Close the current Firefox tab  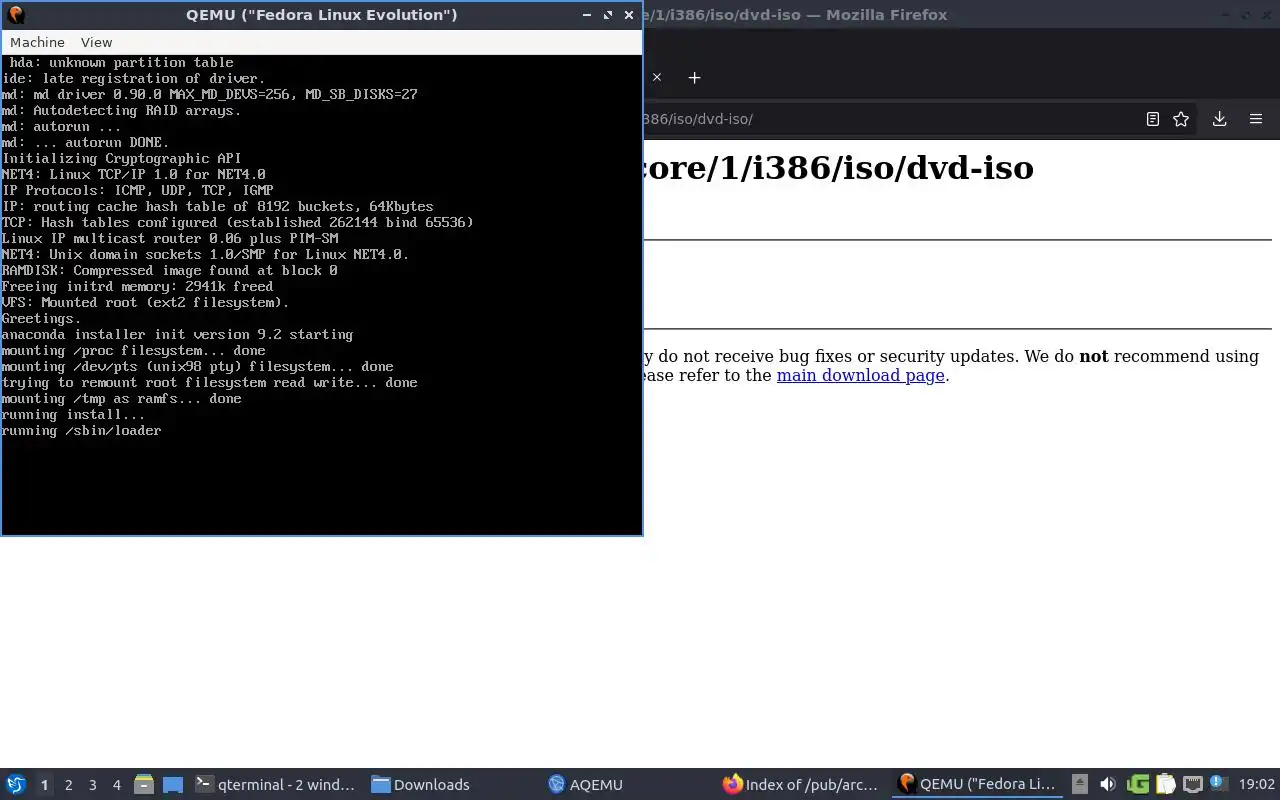657,77
